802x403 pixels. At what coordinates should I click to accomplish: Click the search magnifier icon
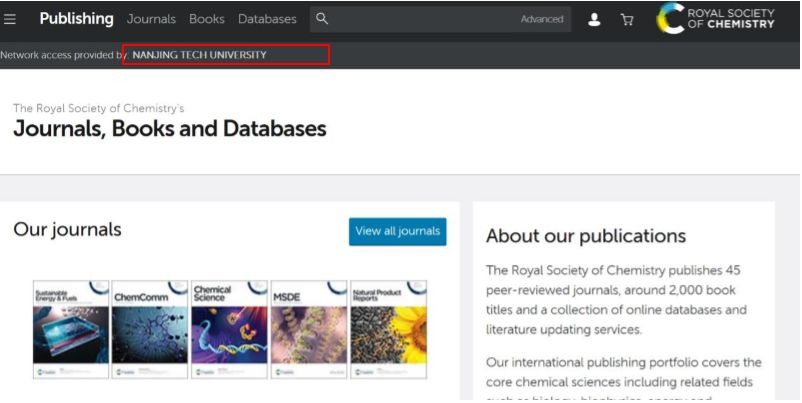pyautogui.click(x=322, y=19)
